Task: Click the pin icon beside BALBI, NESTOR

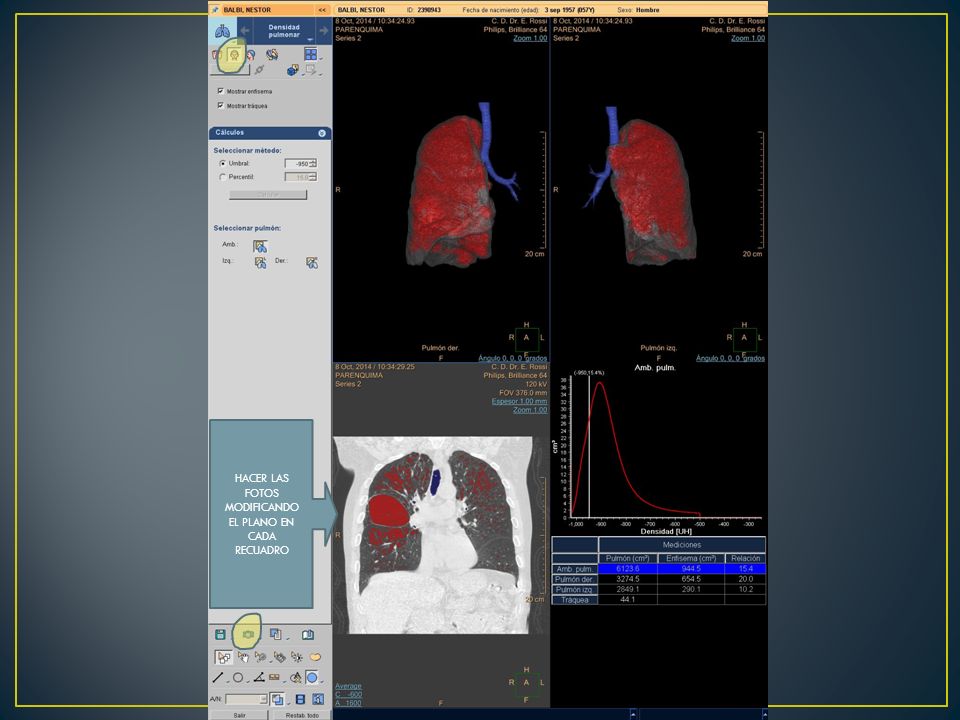Action: click(216, 10)
